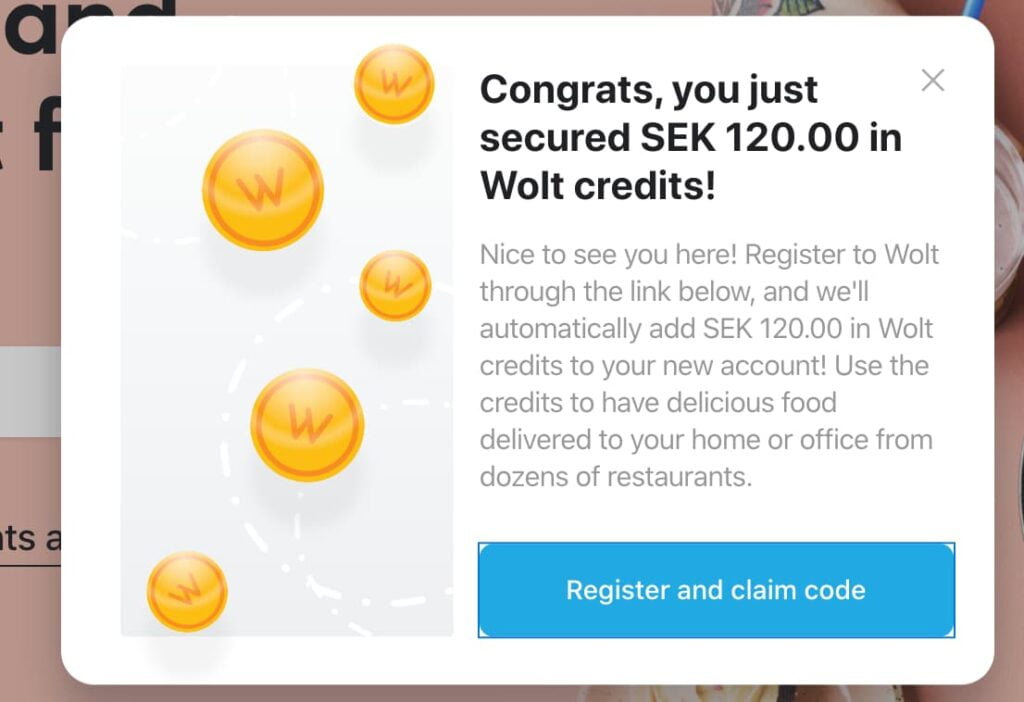Click the large coin on the dashed circle
The image size is (1024, 702).
[308, 425]
